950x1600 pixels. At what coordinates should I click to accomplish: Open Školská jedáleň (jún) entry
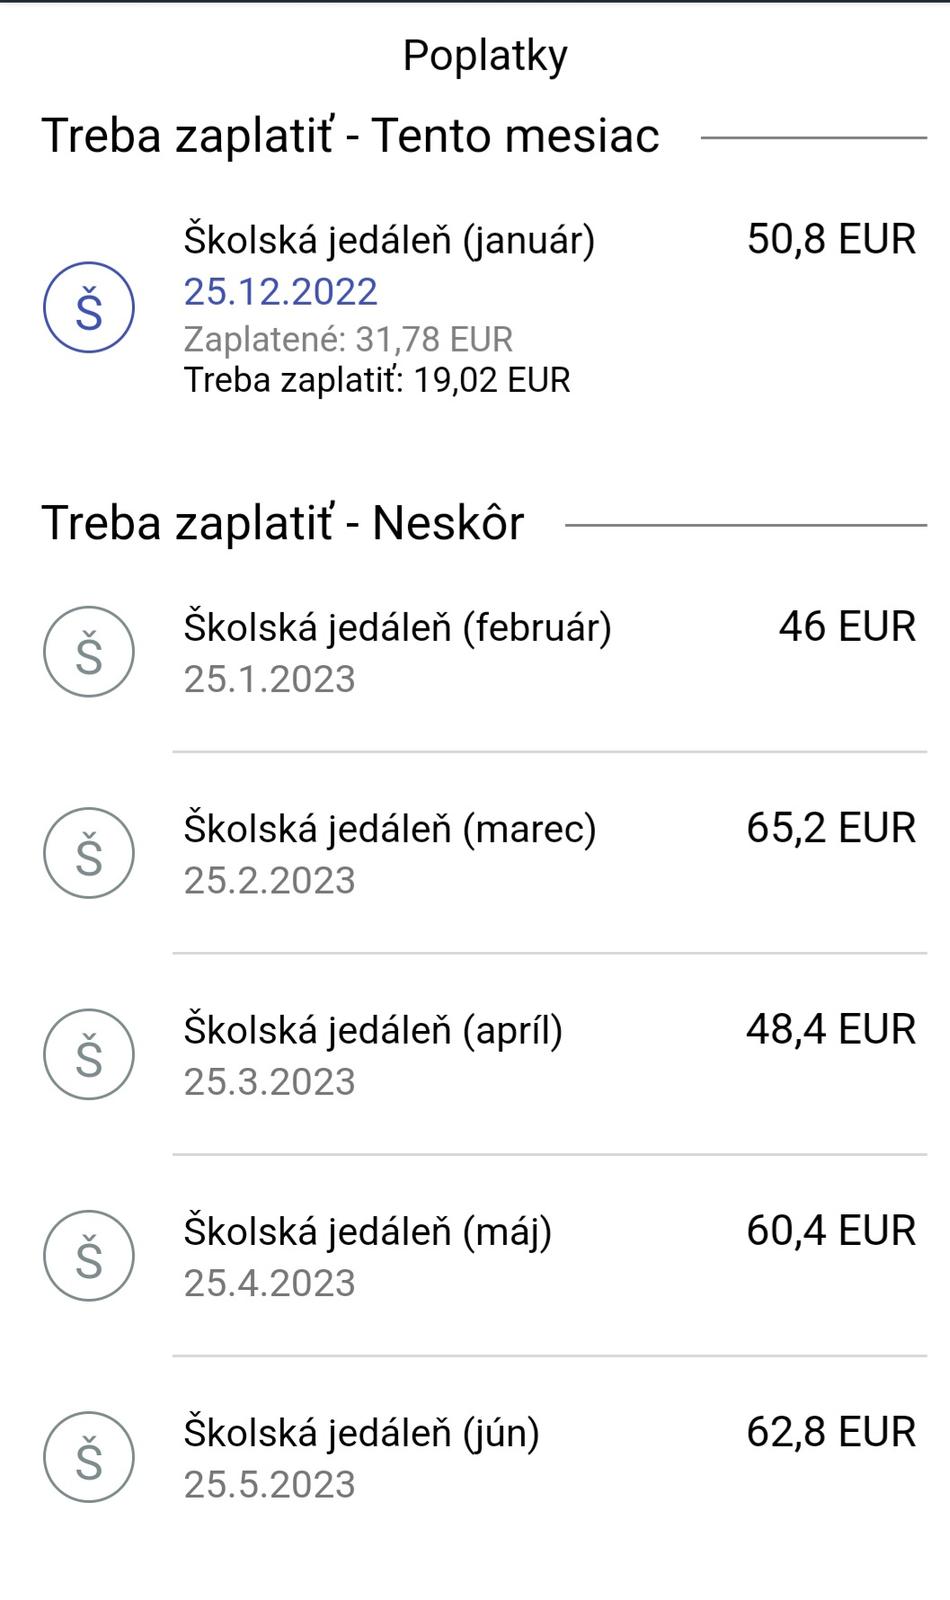(361, 1432)
